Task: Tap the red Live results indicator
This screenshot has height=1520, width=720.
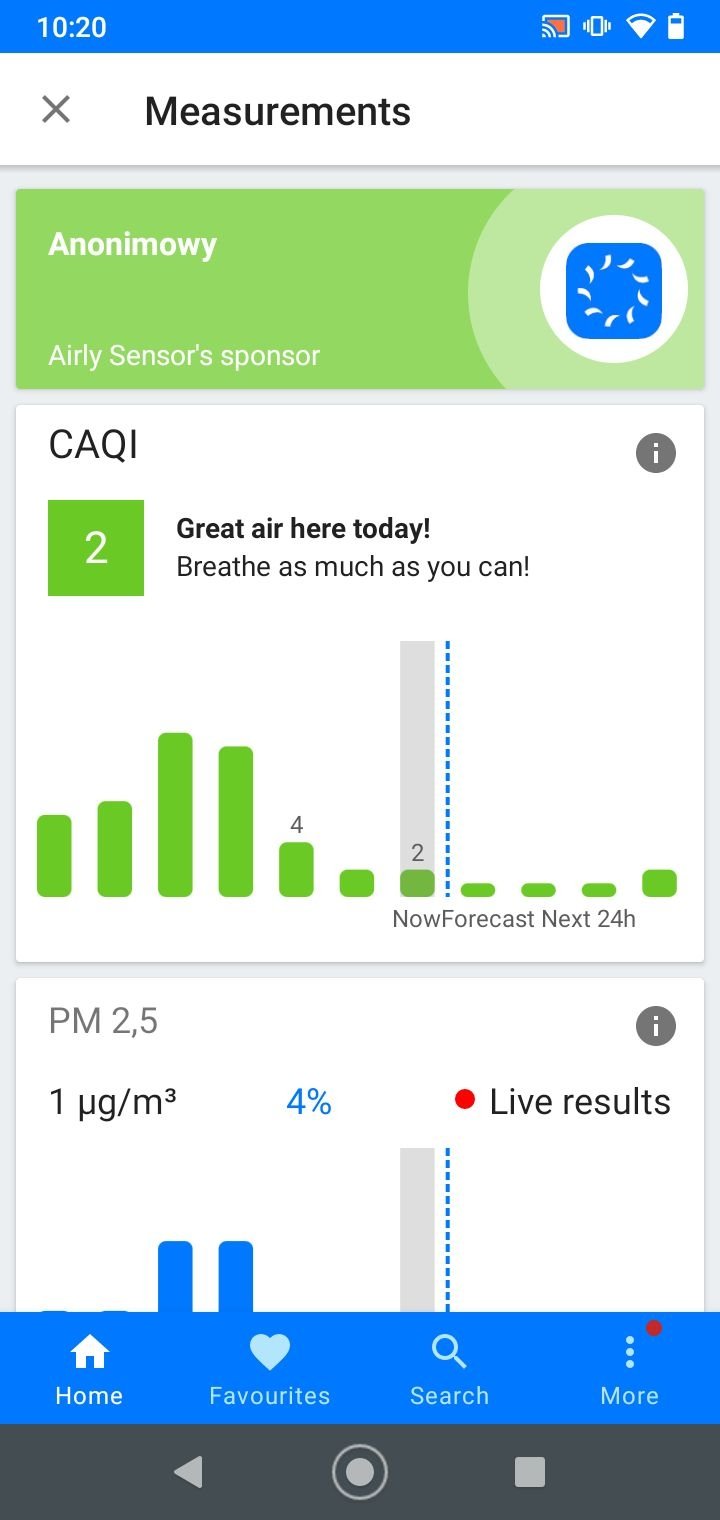Action: pos(464,1100)
